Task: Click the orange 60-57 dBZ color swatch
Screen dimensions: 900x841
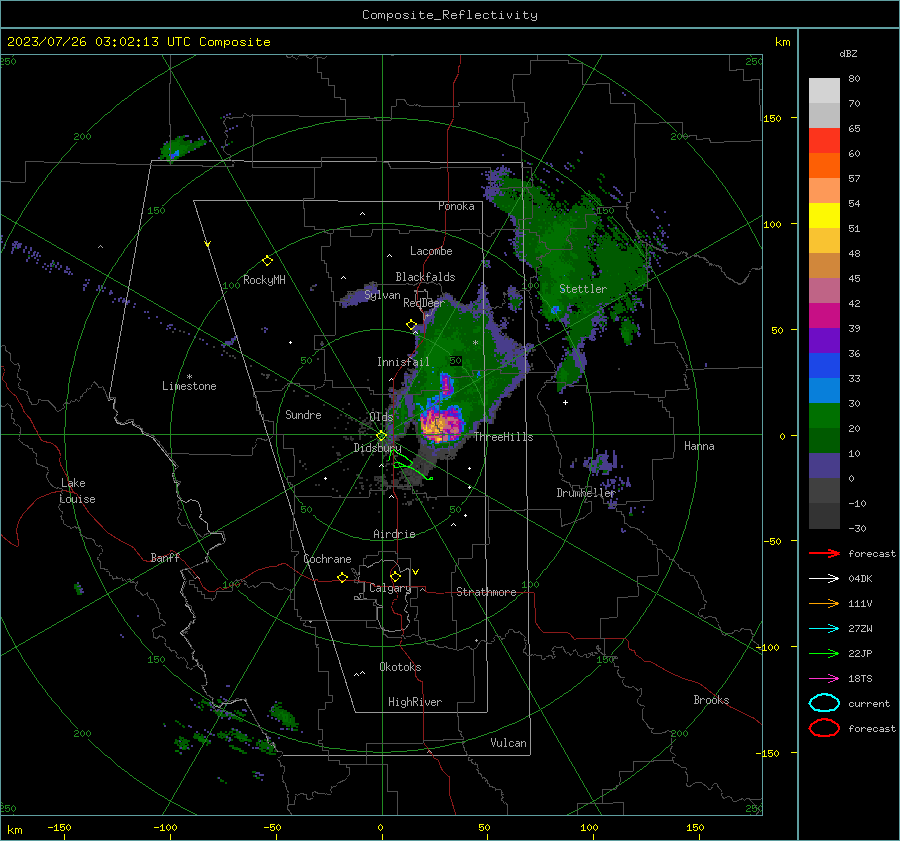Action: pyautogui.click(x=824, y=165)
